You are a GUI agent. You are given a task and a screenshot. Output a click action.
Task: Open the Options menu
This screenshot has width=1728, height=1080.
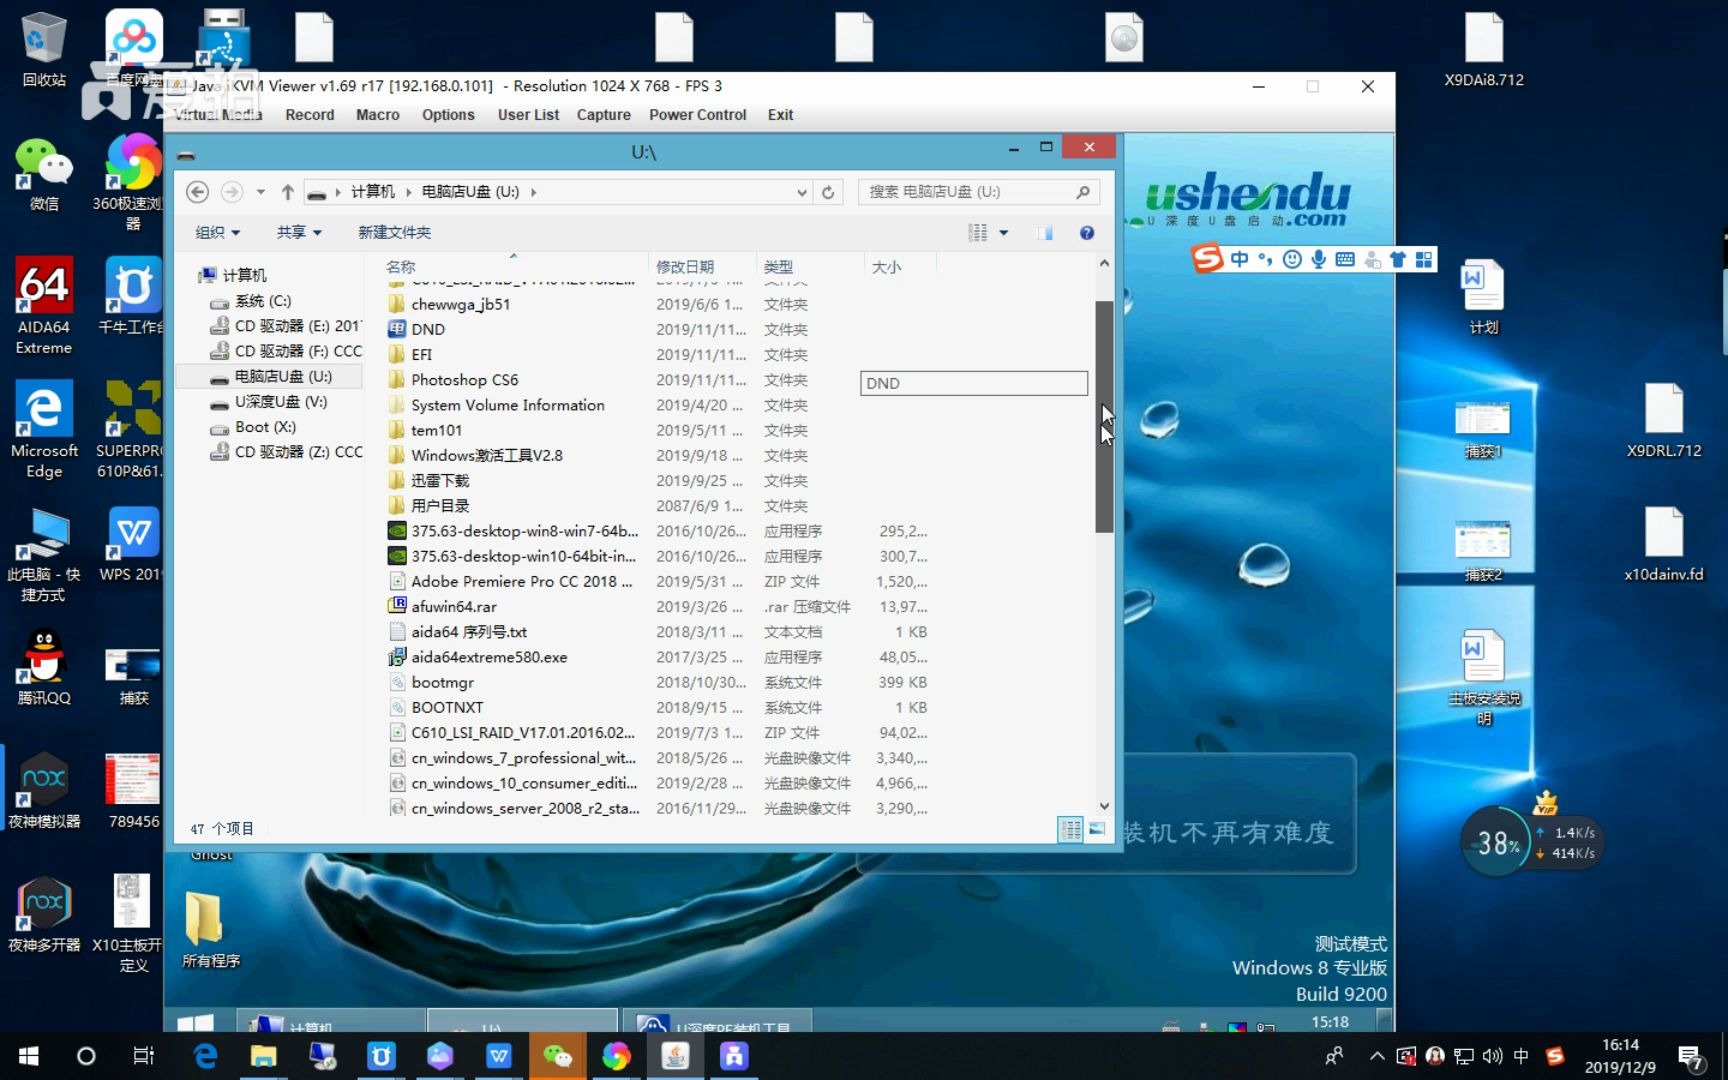[x=448, y=115]
